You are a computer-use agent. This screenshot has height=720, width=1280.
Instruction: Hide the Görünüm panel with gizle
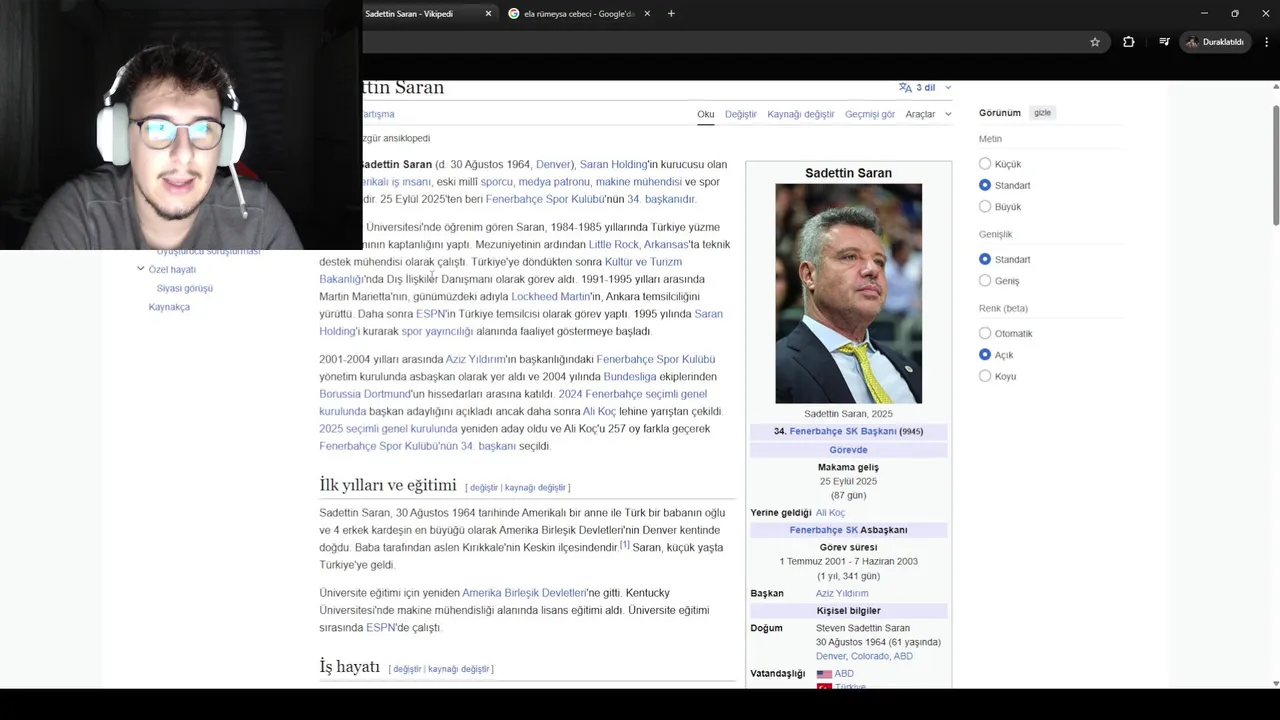pos(1042,113)
